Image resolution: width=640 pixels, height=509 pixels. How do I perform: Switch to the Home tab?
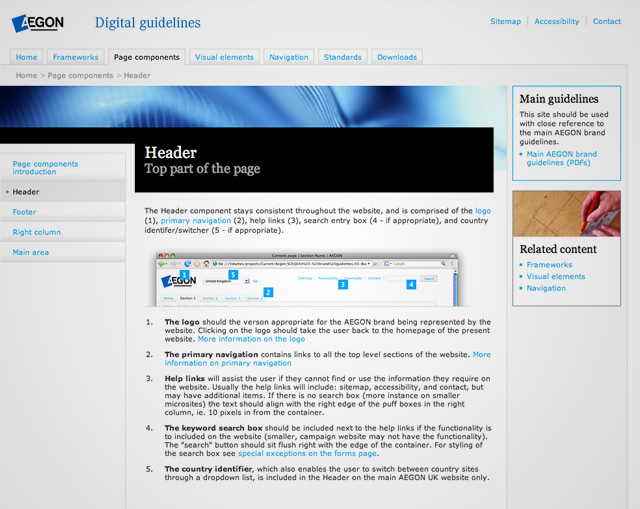(x=27, y=57)
